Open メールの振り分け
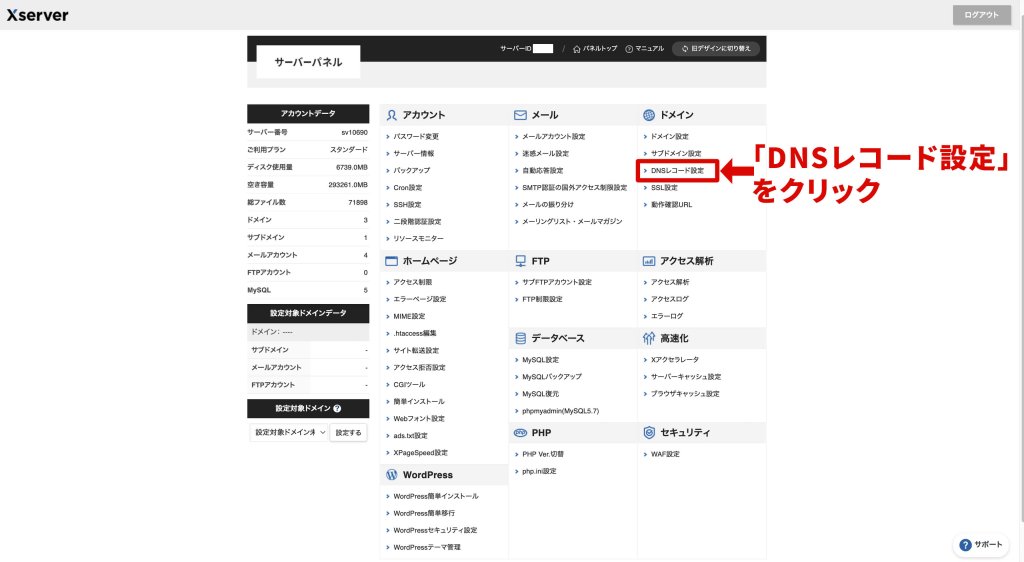The width and height of the screenshot is (1024, 562). coord(548,204)
